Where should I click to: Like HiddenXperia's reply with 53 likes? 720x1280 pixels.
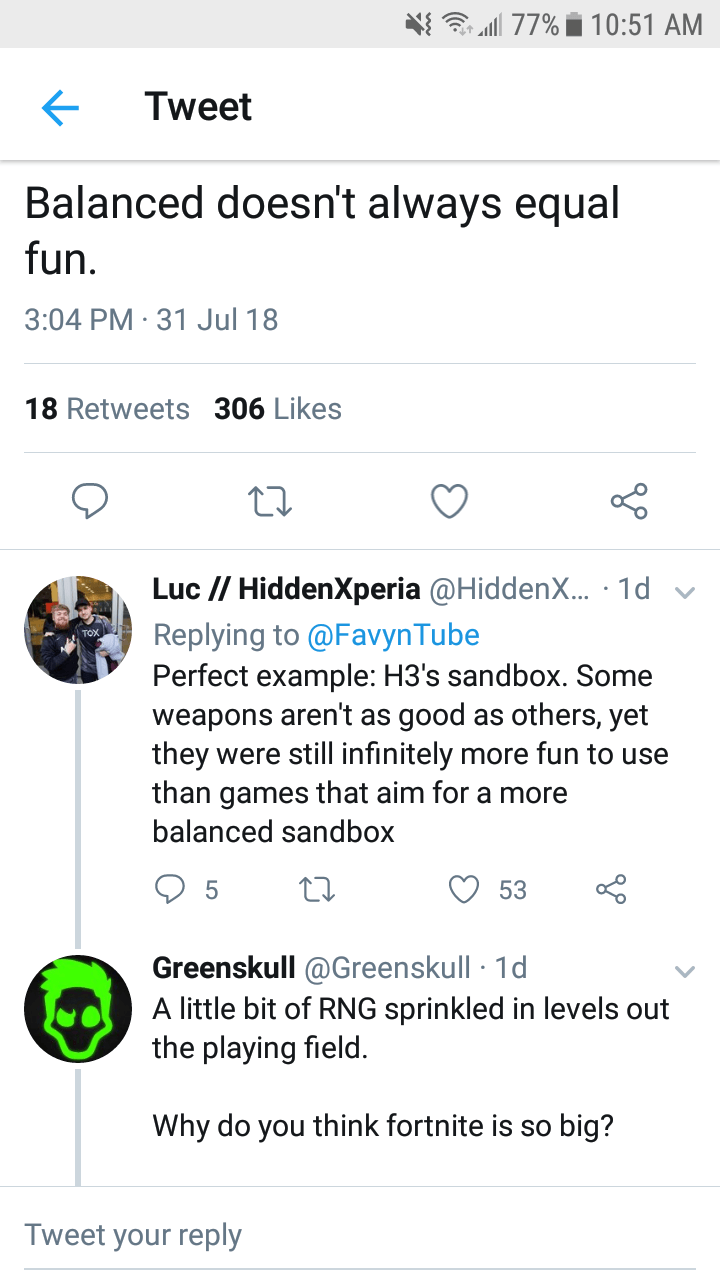click(464, 889)
